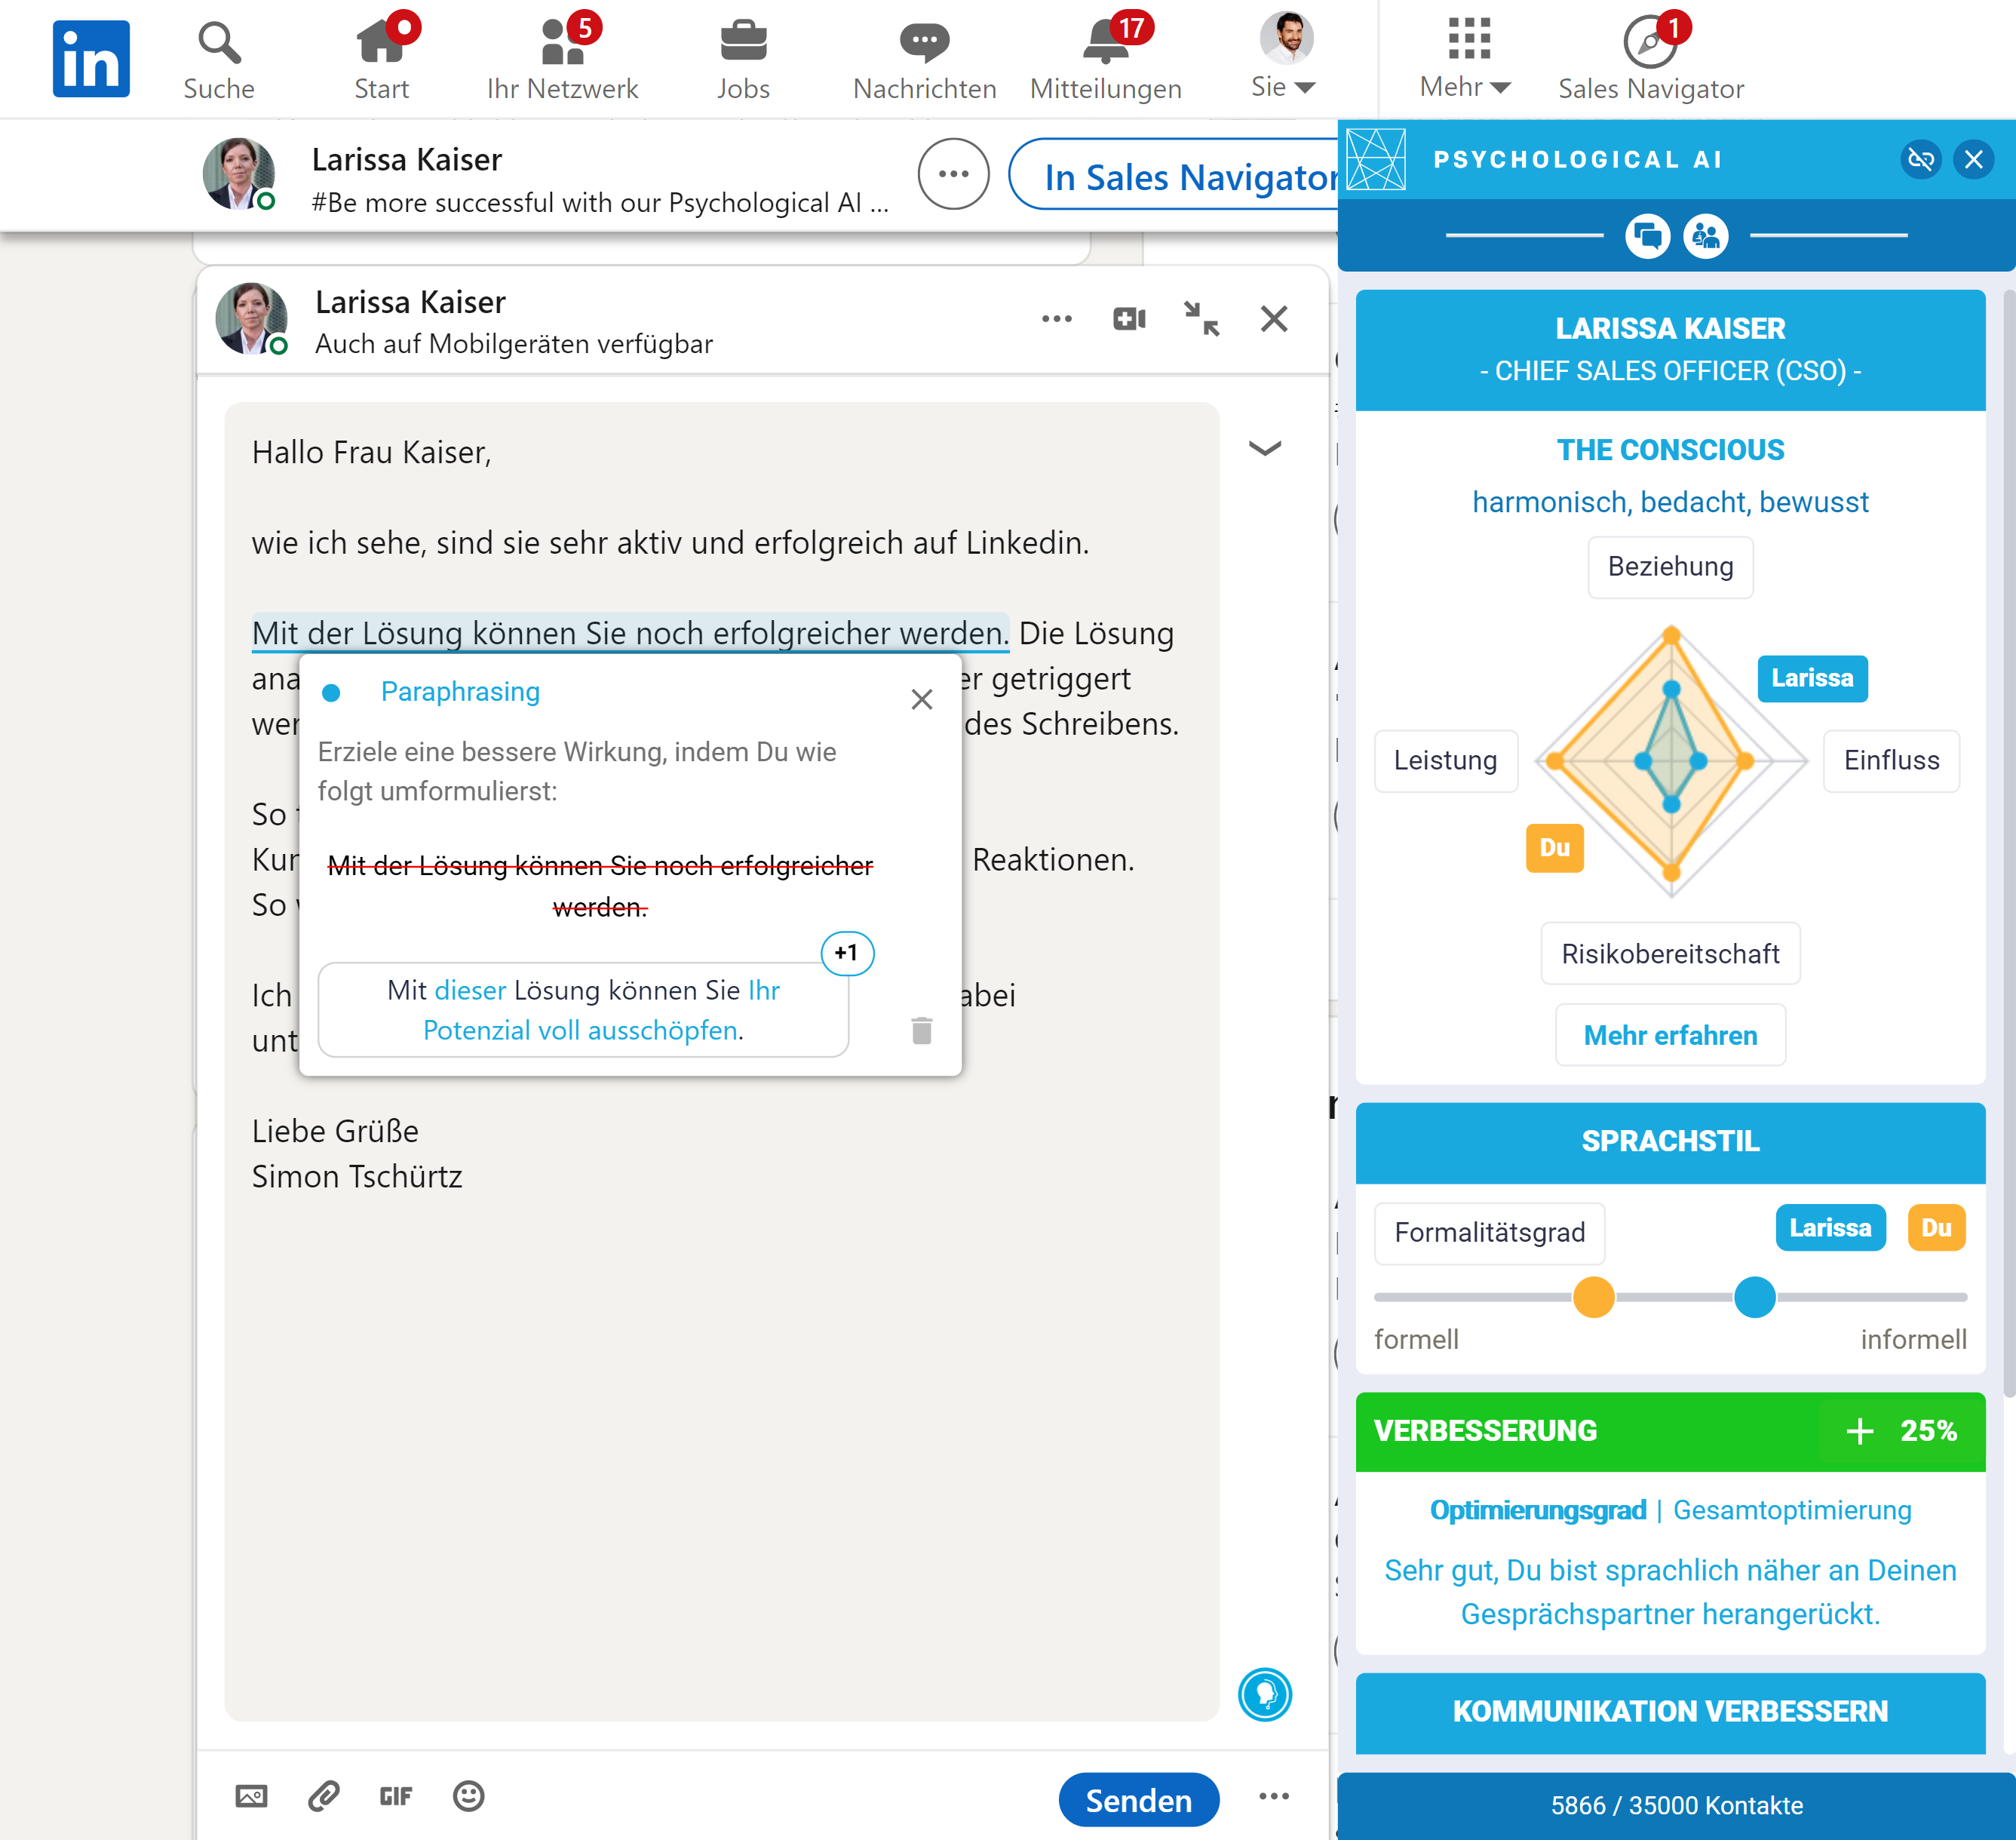Click Larissa Kaiser name in chat header
The image size is (2016, 1840).
pyautogui.click(x=410, y=302)
